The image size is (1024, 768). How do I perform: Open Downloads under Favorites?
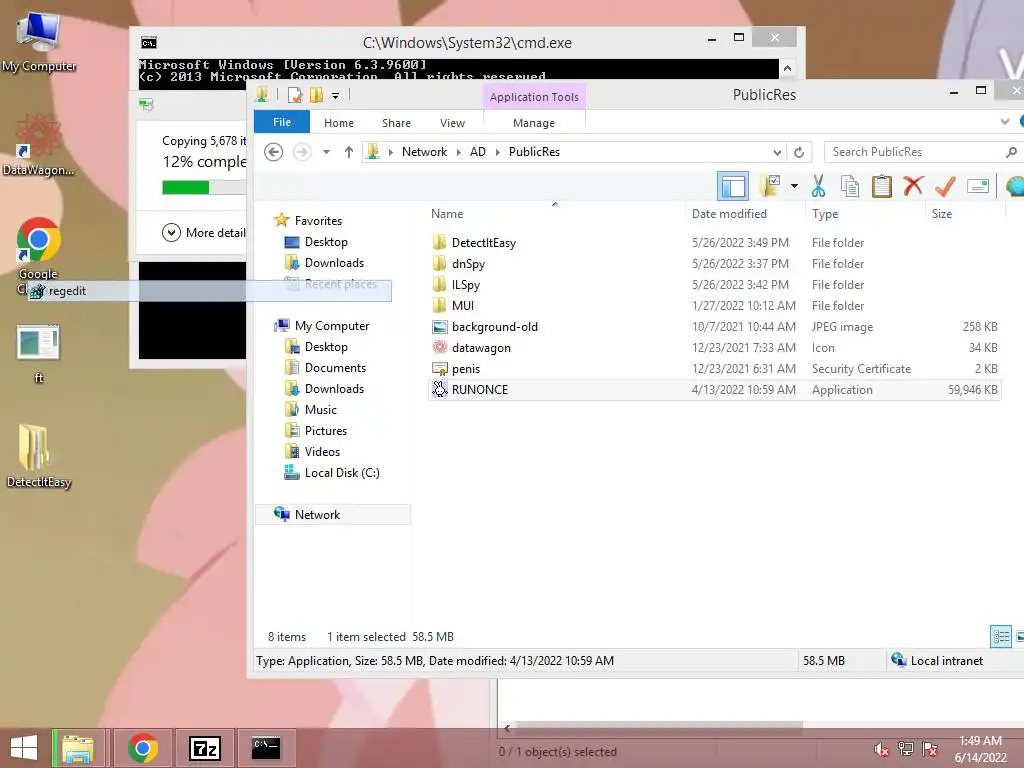pyautogui.click(x=334, y=263)
